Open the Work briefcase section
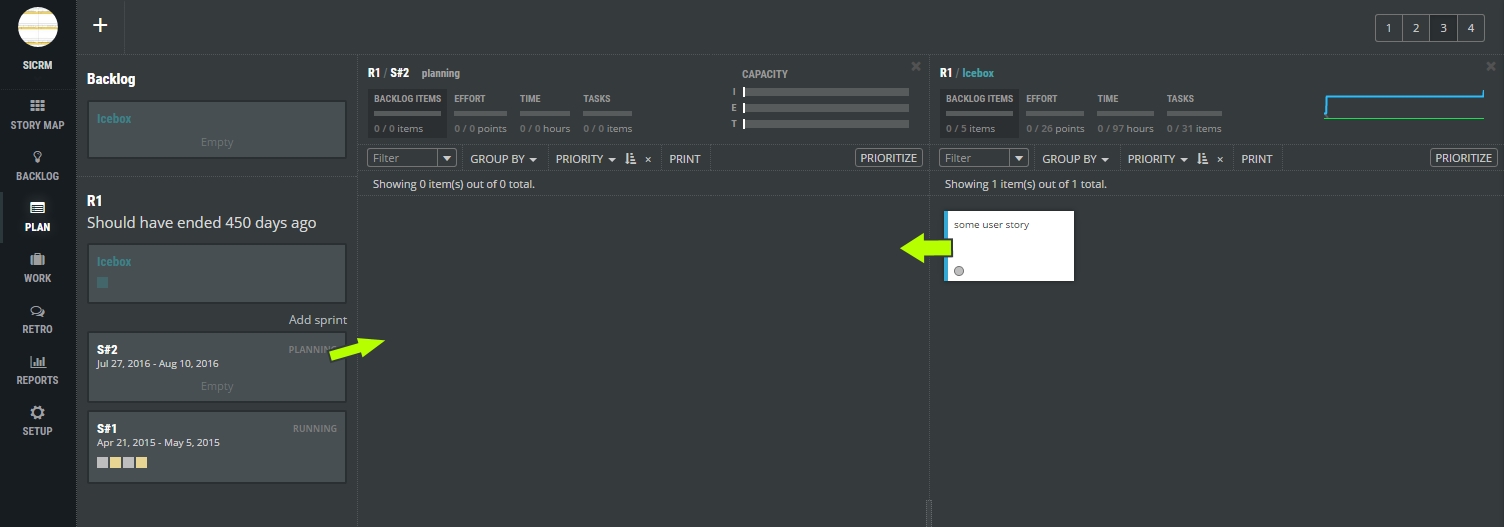Viewport: 1504px width, 527px height. point(38,268)
